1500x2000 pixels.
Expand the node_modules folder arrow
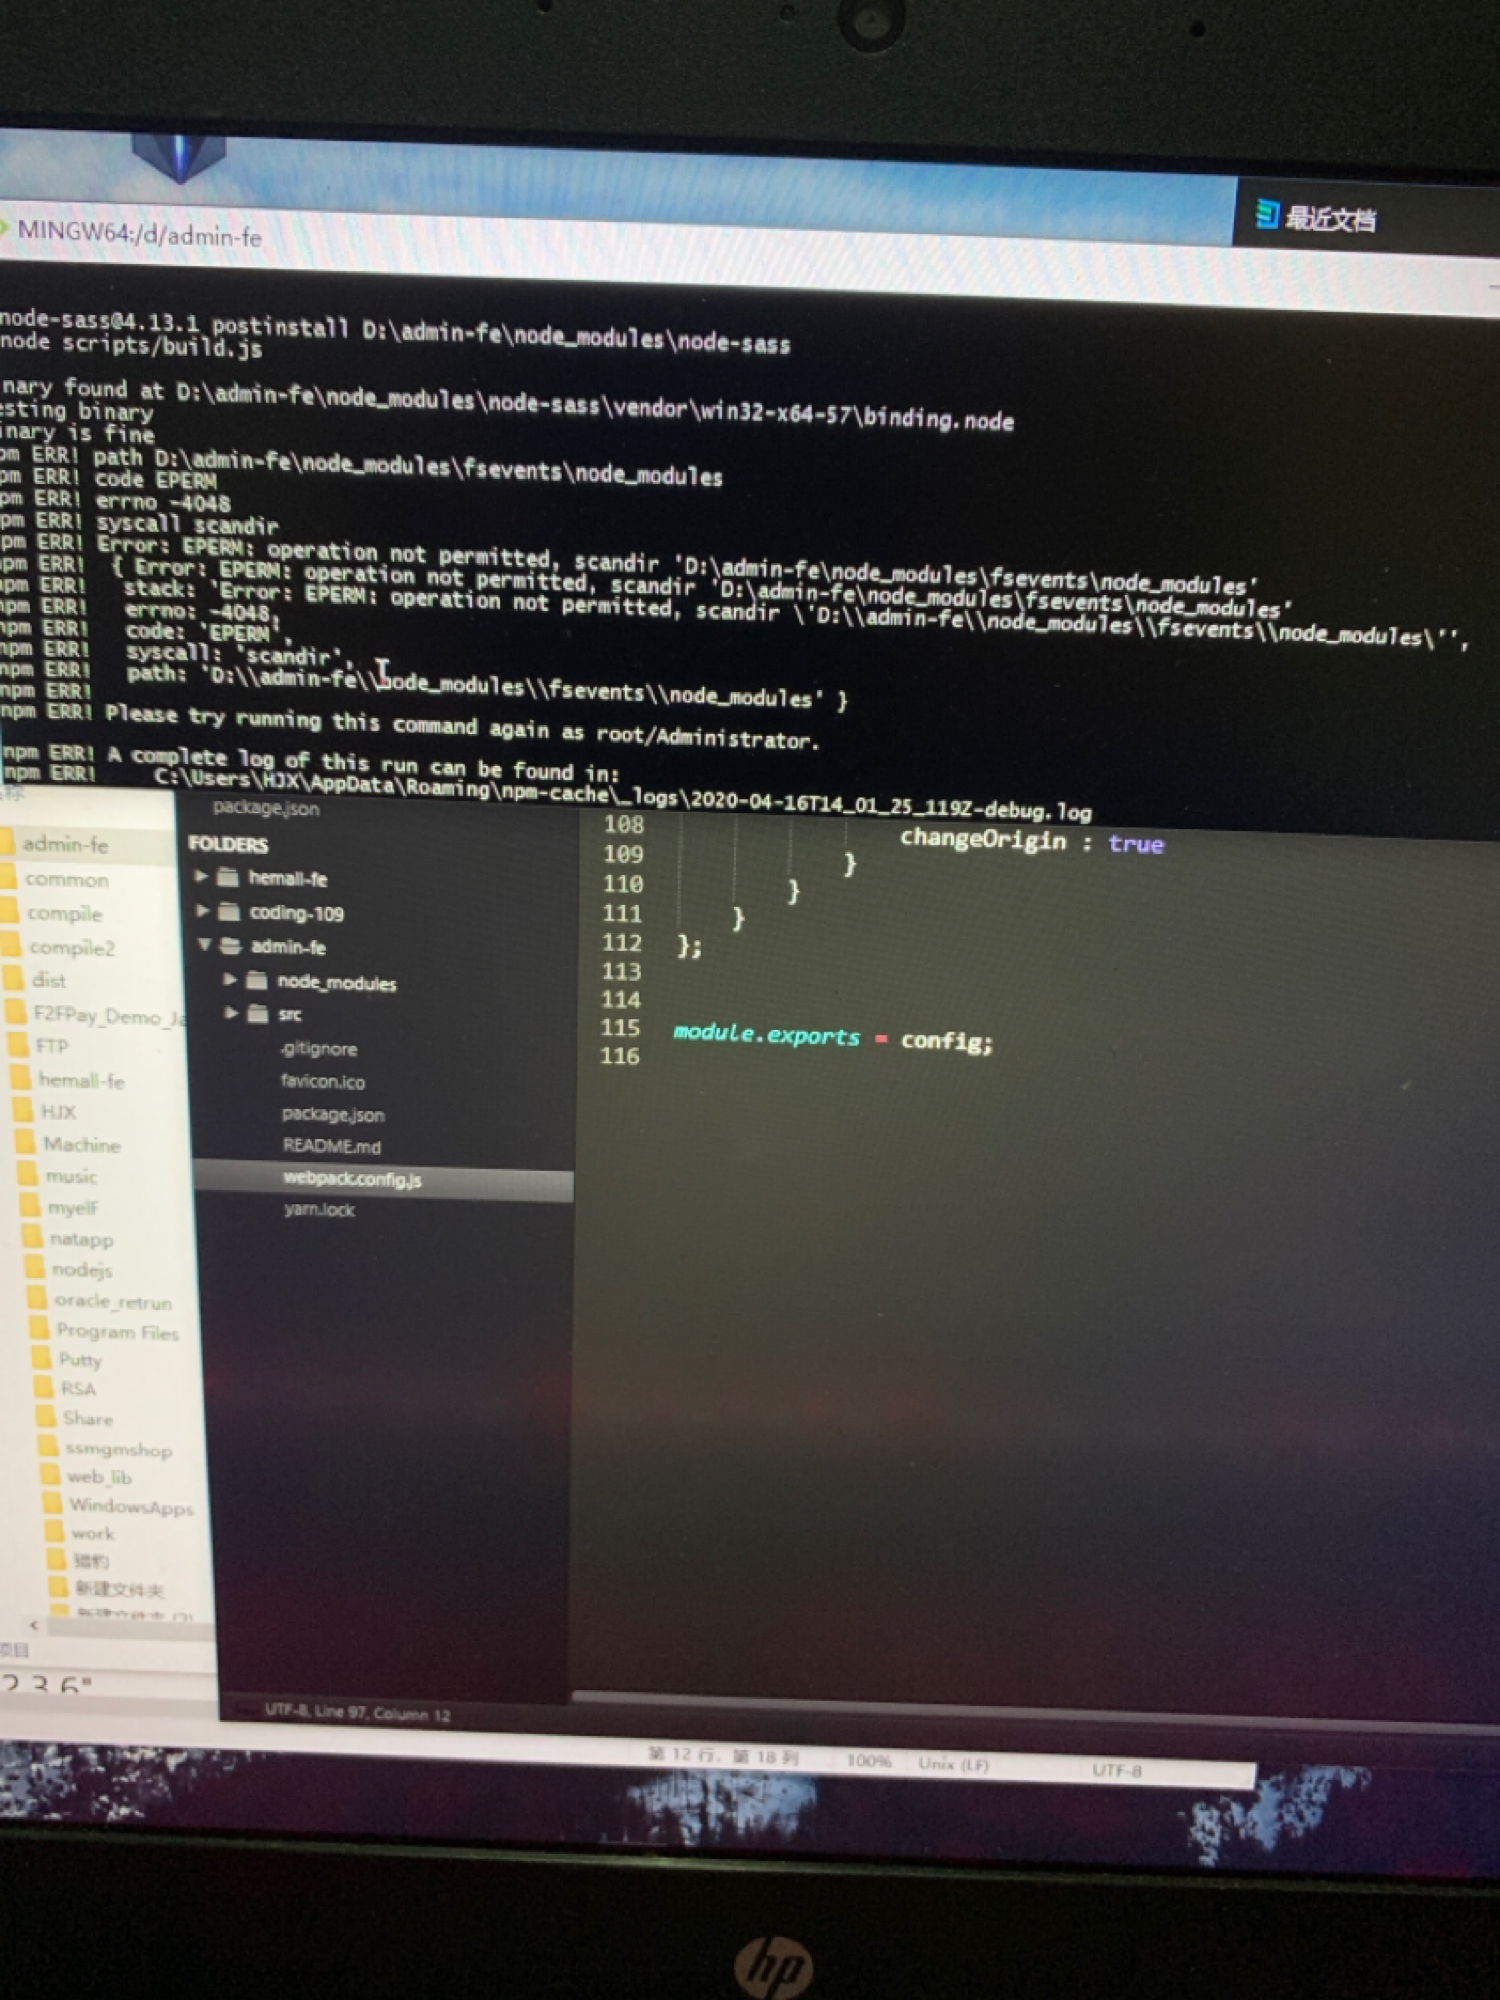click(230, 979)
